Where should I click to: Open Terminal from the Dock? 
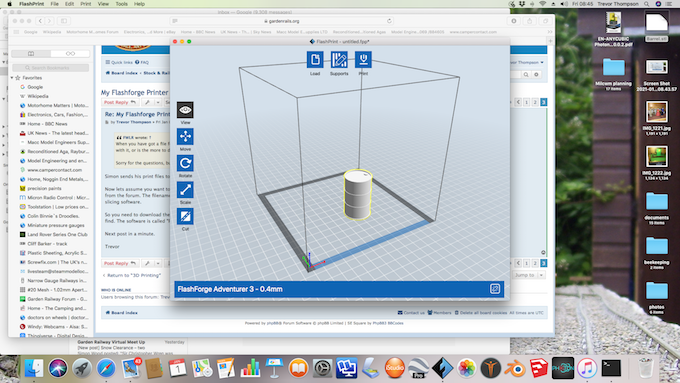click(x=611, y=368)
